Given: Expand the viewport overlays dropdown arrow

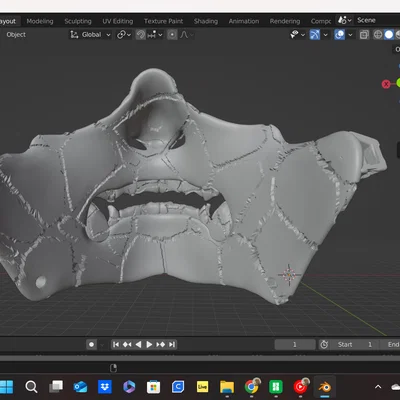Looking at the screenshot, I should (x=350, y=35).
